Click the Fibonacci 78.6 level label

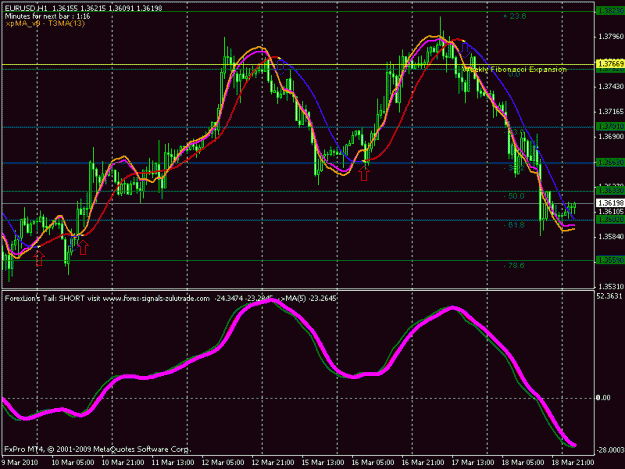tap(514, 265)
